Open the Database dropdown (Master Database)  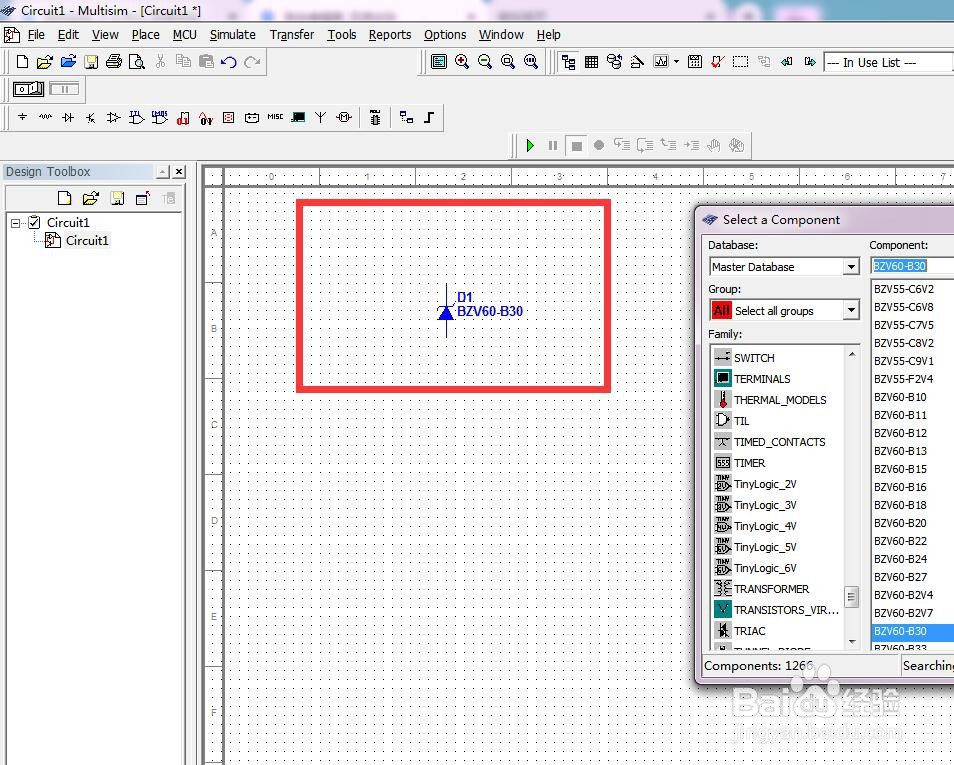coord(851,267)
